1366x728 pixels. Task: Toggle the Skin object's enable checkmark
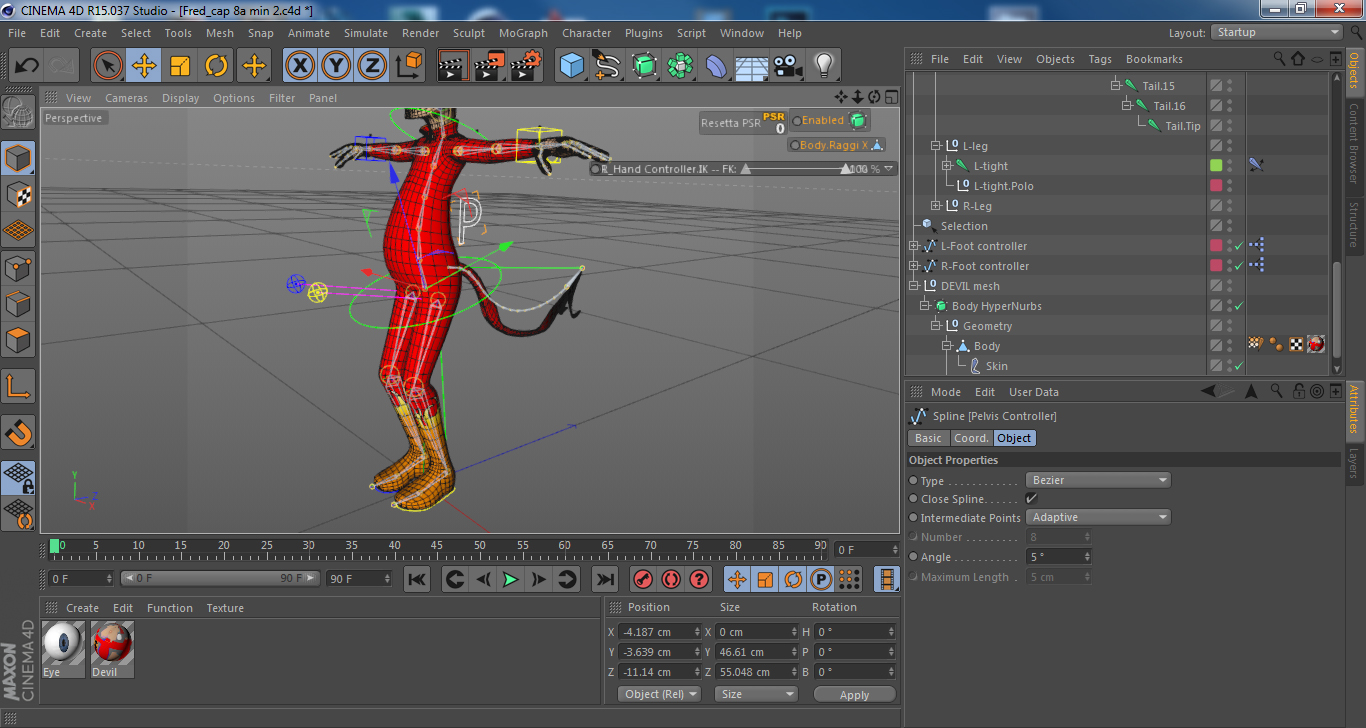1239,366
